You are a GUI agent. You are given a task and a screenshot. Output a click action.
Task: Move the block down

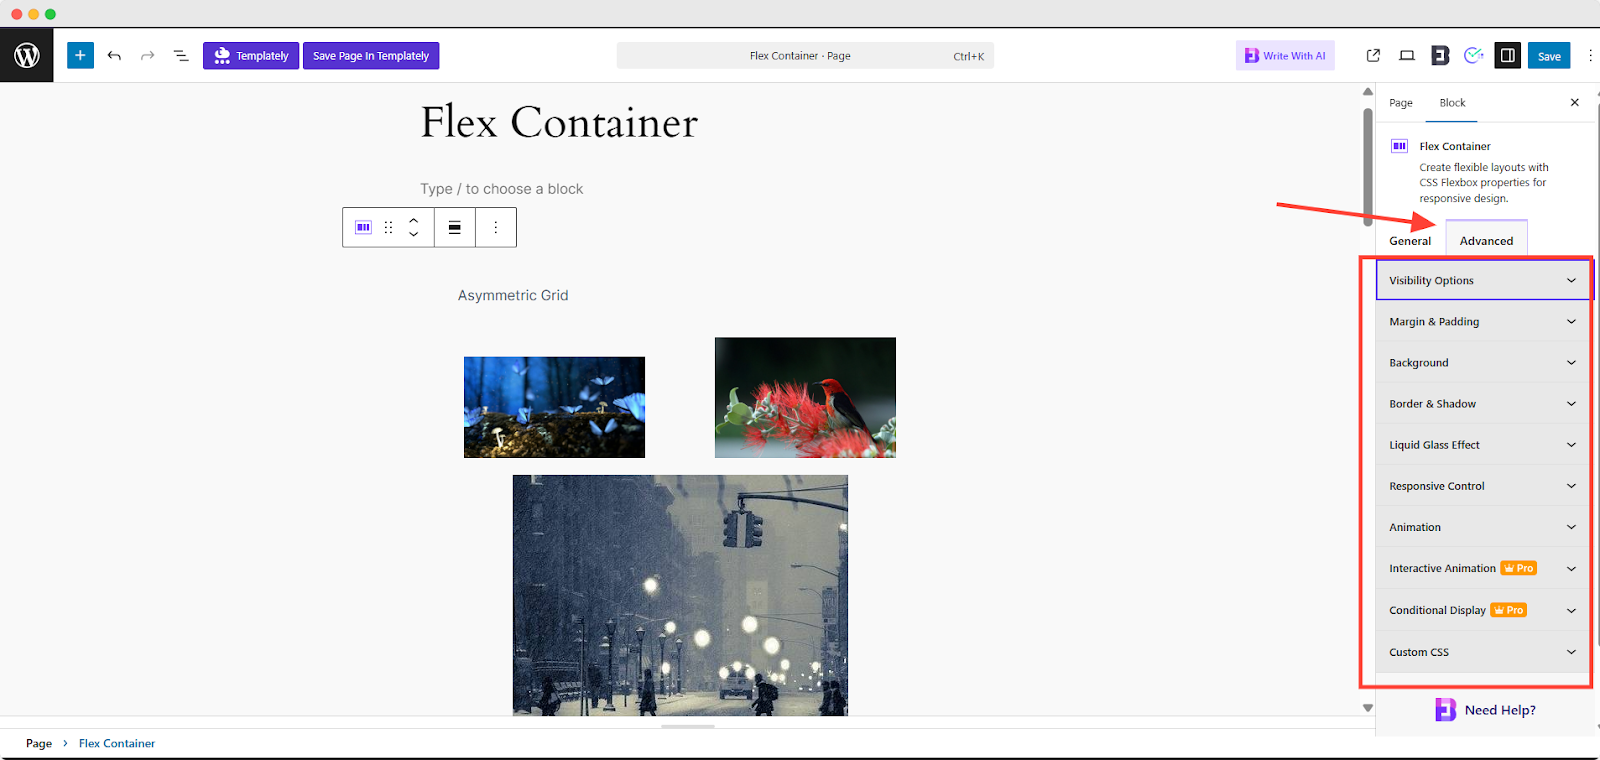coord(414,234)
